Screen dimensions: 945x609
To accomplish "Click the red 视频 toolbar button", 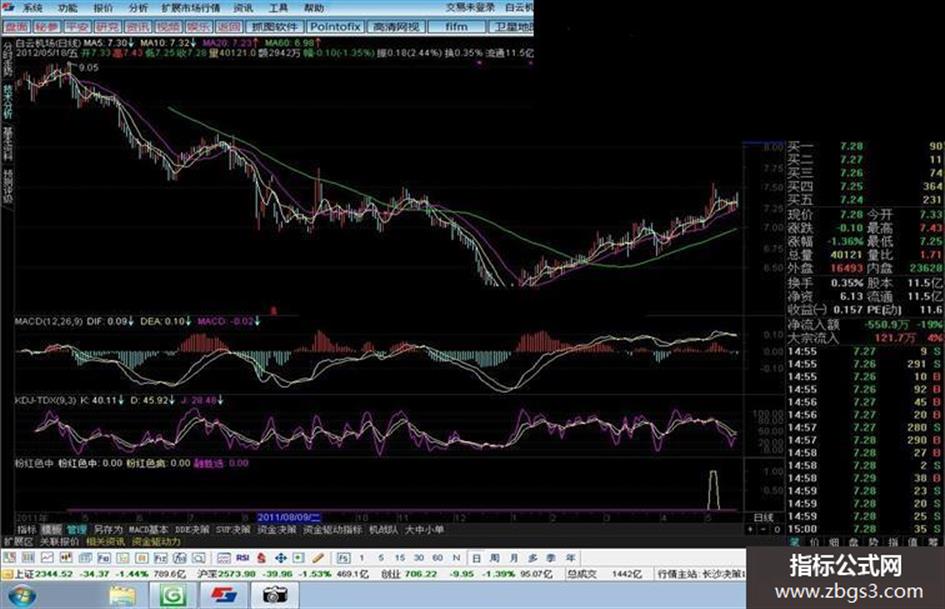I will 168,27.
